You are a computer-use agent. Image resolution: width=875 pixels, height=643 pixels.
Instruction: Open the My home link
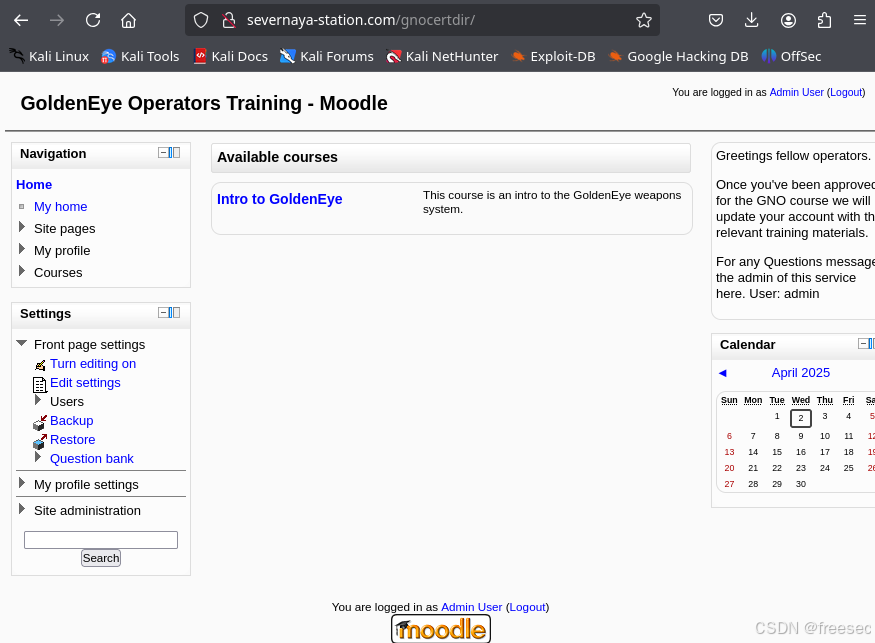(60, 207)
